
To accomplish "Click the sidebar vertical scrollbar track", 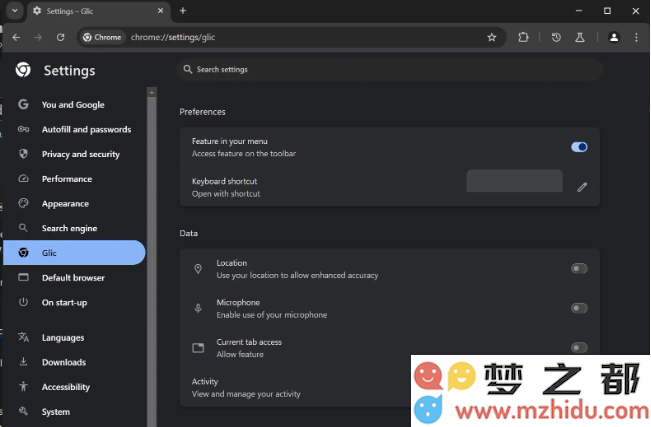I will (152, 262).
